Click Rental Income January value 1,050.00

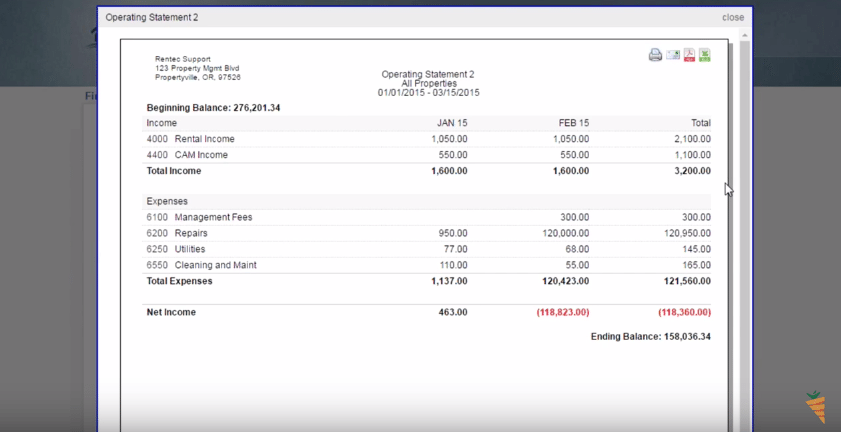(x=449, y=139)
